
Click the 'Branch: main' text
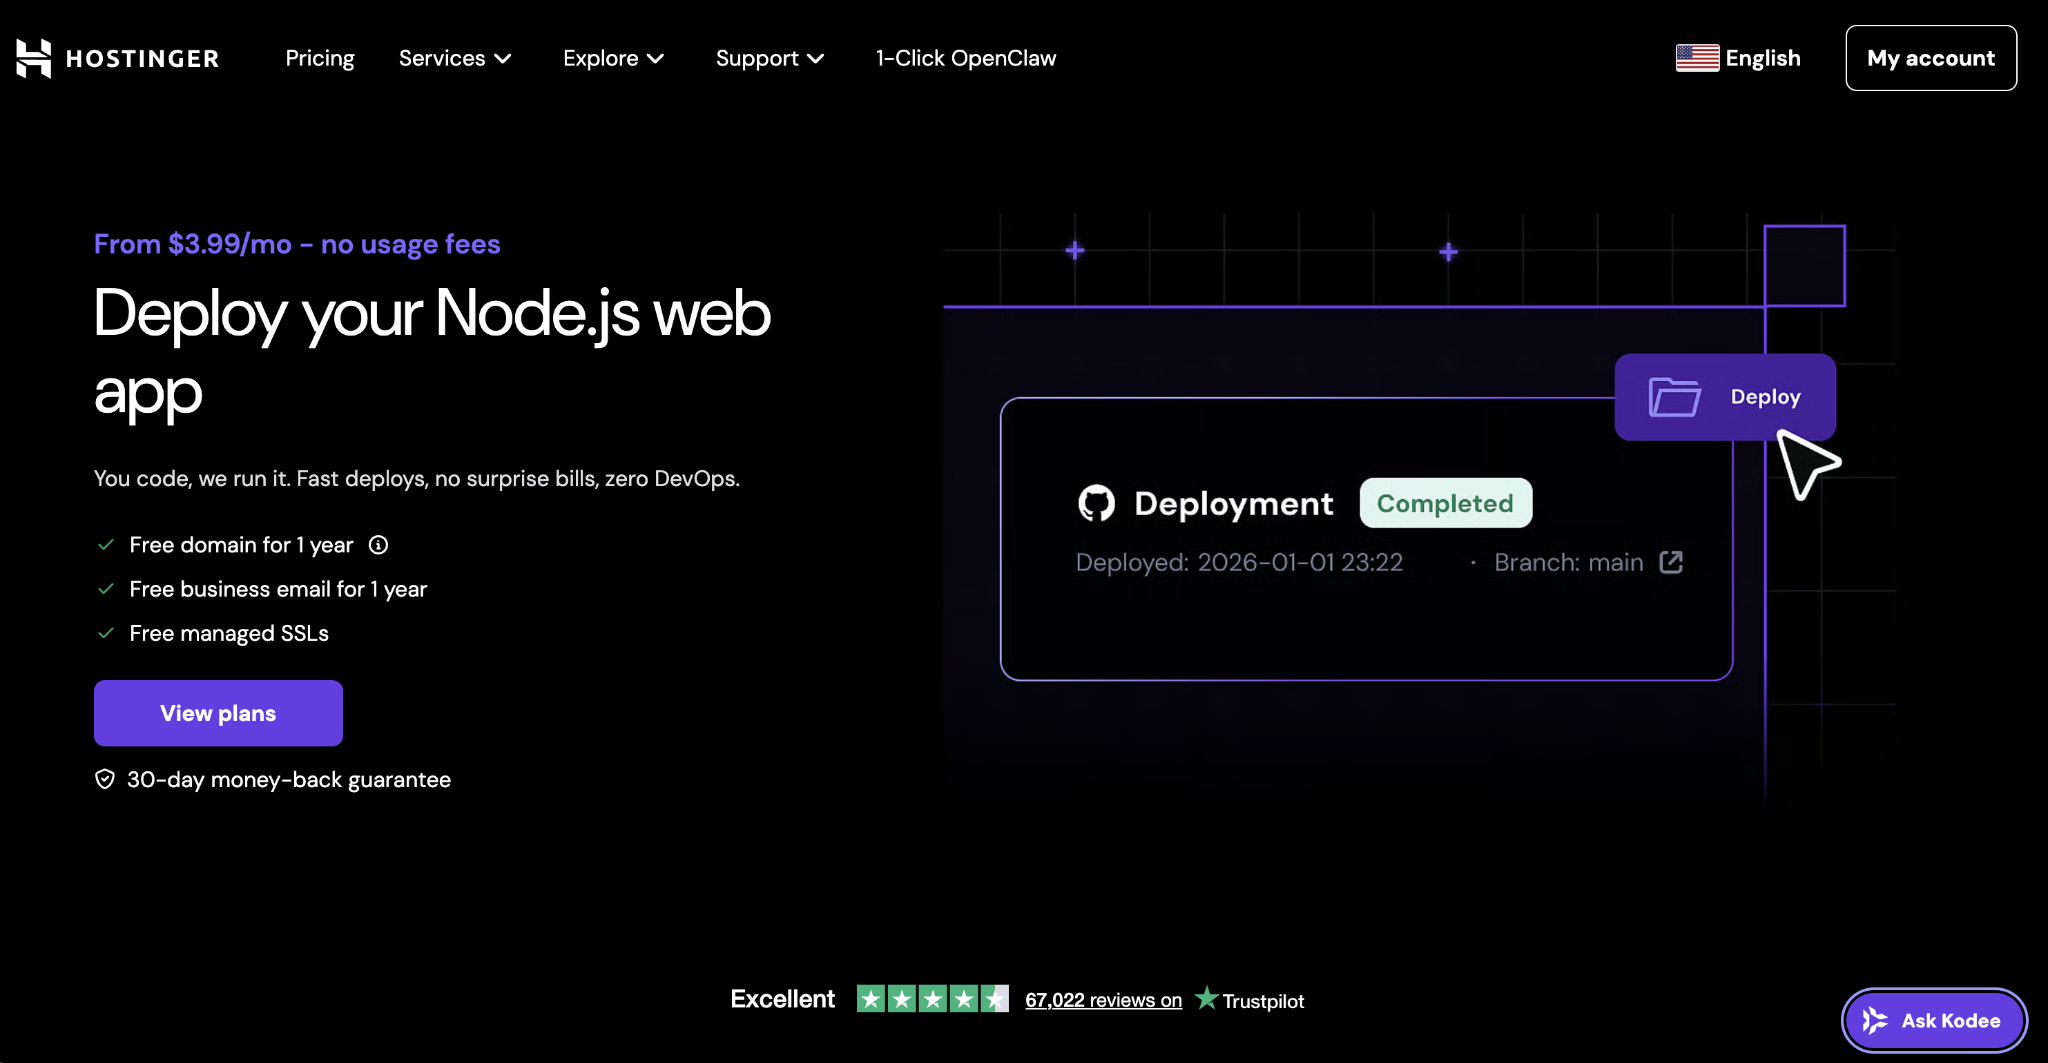point(1569,562)
